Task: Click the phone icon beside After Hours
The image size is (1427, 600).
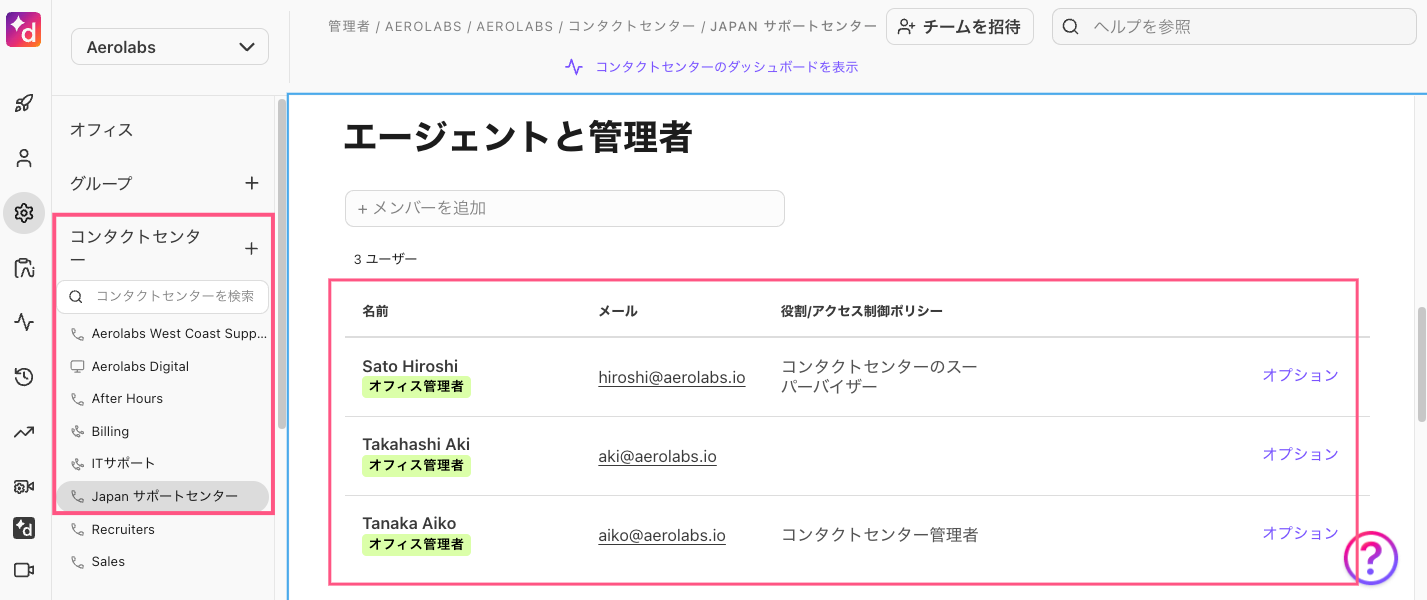Action: pyautogui.click(x=78, y=399)
